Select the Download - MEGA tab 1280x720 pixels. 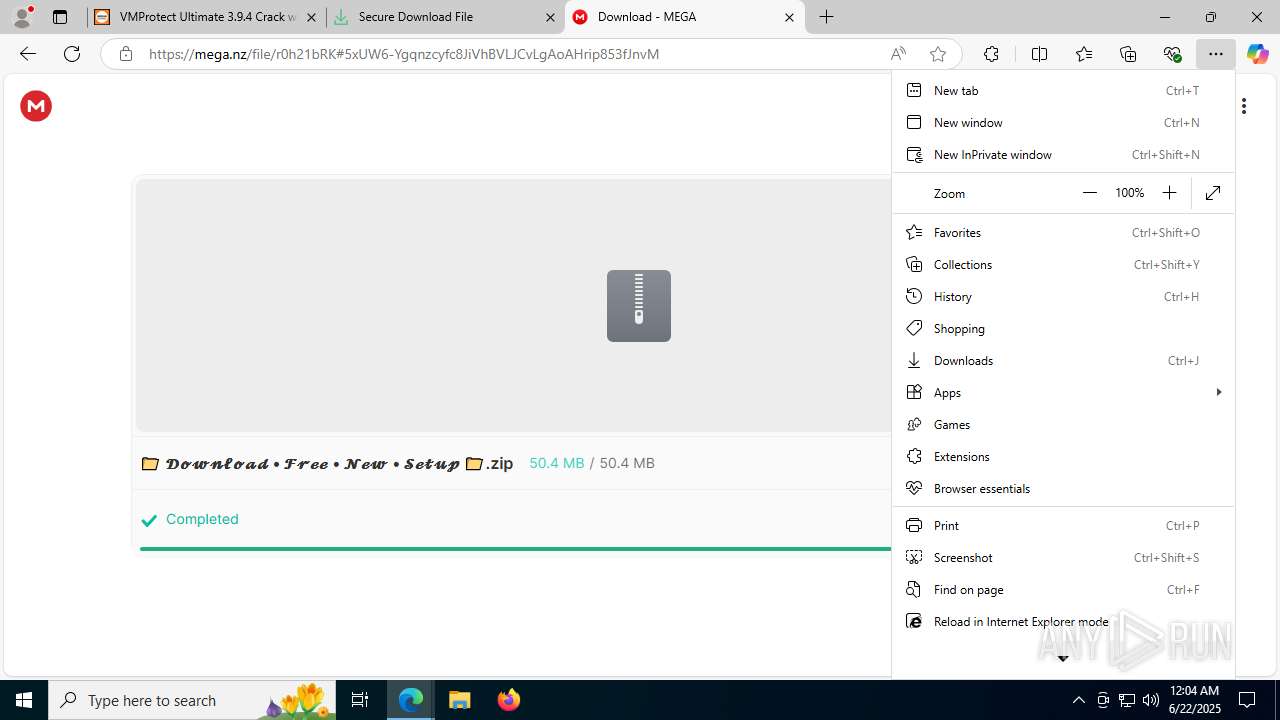(685, 17)
